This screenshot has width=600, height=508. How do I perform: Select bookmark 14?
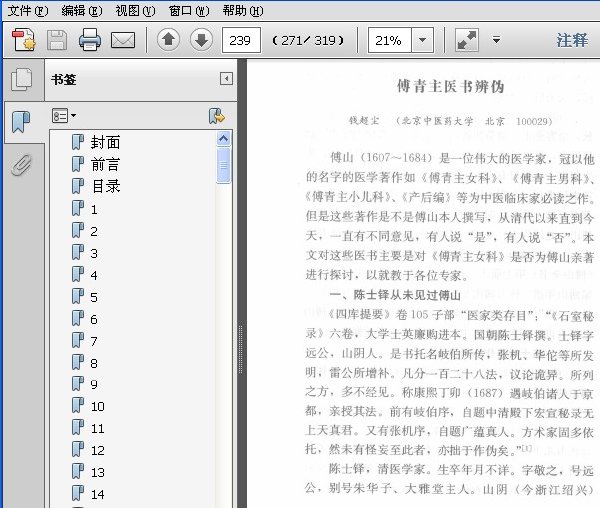point(98,495)
